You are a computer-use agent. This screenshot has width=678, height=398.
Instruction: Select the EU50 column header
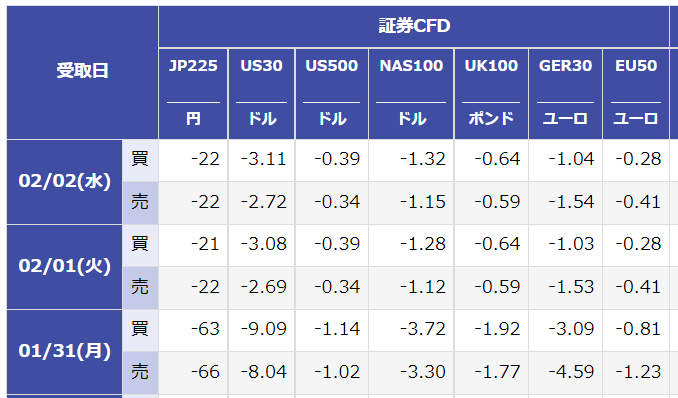[636, 94]
